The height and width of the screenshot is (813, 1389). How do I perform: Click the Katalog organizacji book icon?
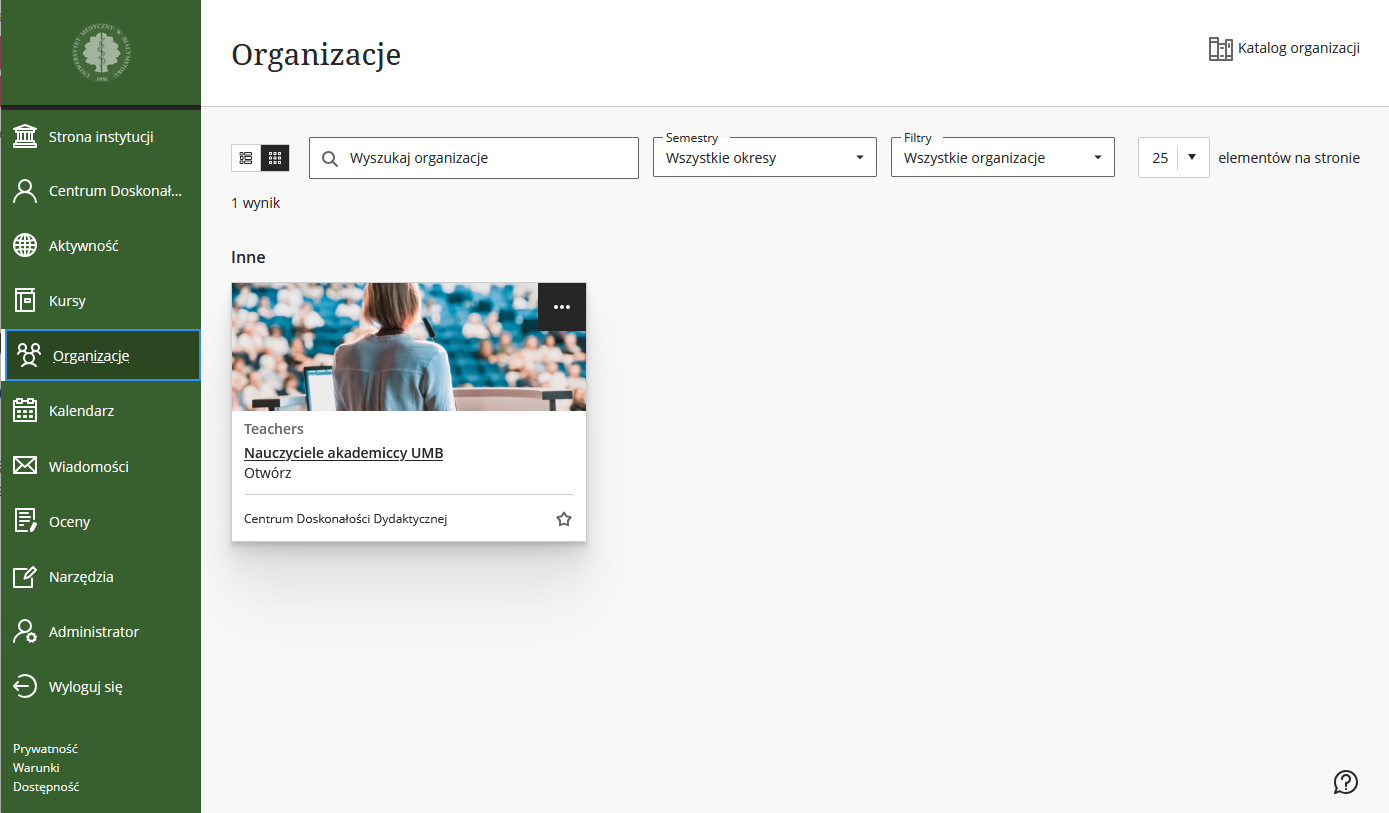(1220, 49)
